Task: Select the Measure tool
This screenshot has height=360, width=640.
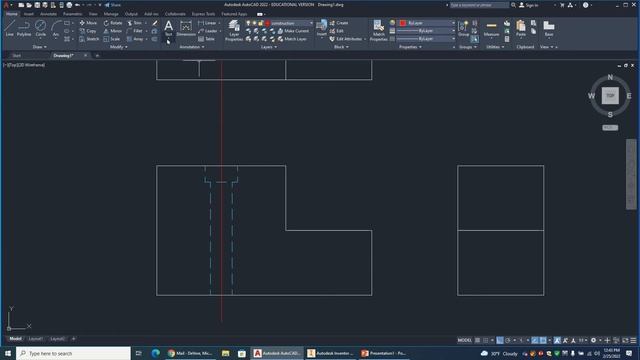Action: click(x=491, y=29)
